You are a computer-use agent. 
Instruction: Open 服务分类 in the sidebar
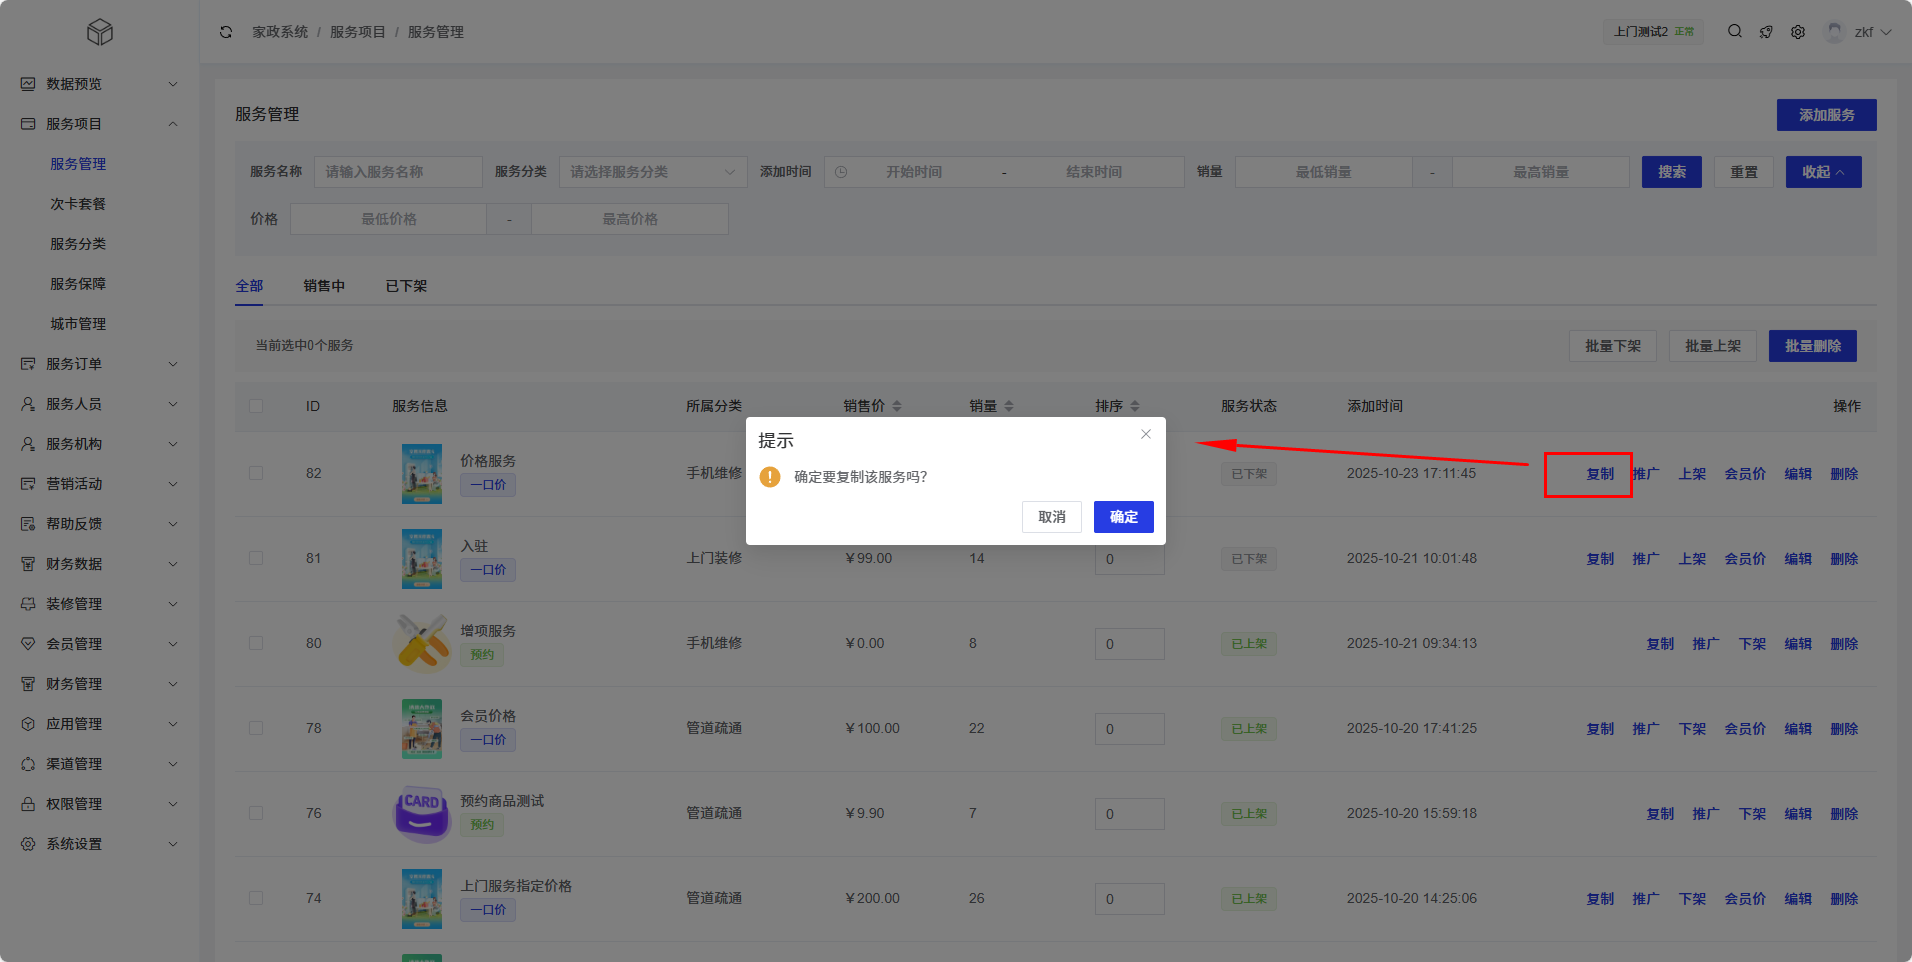78,244
